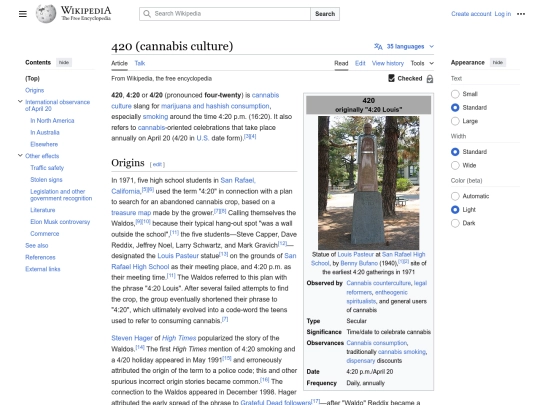
Task: Jump to Legislation and other government recognition
Action: click(61, 195)
